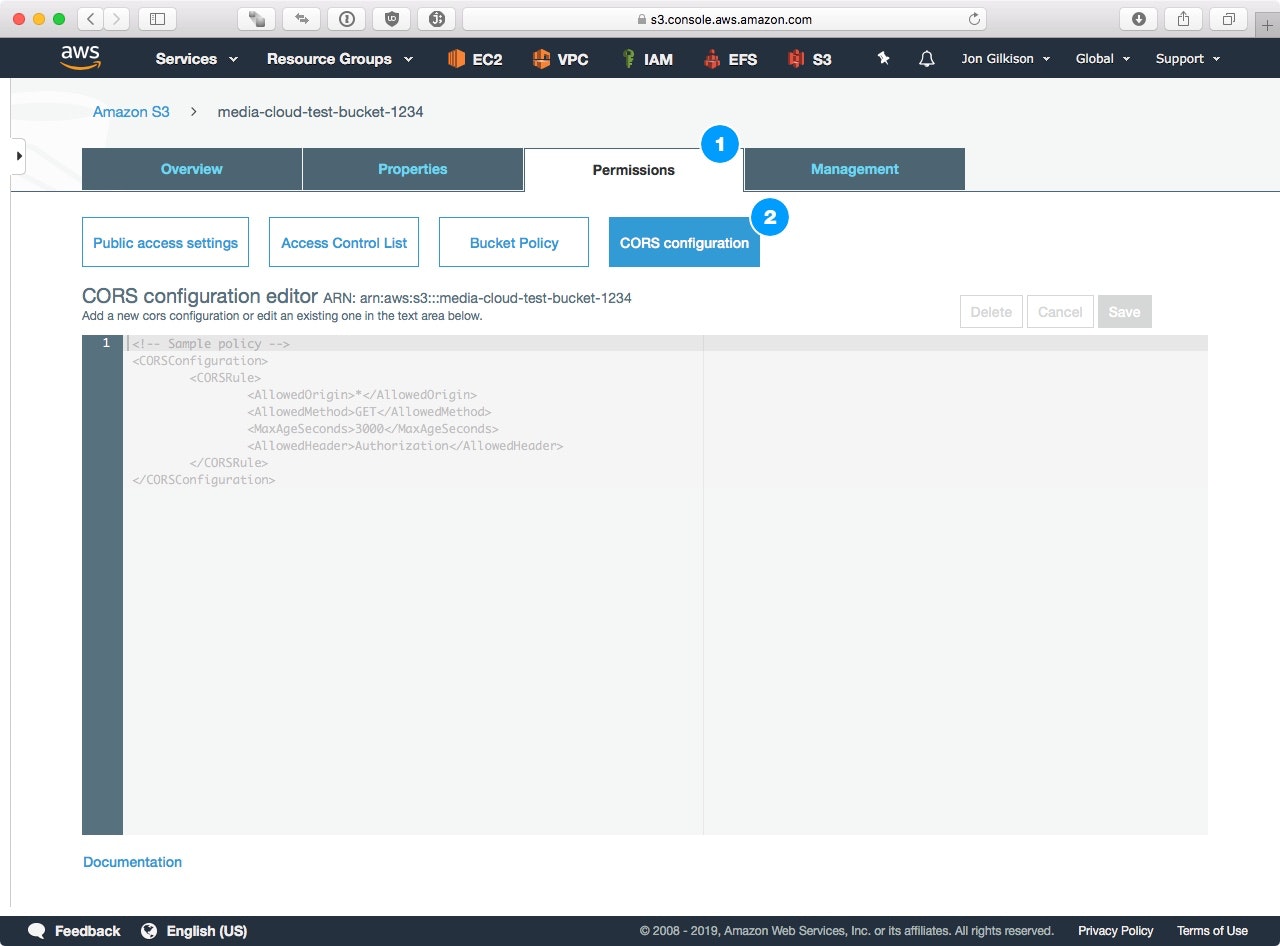Open Safari downloads button
The width and height of the screenshot is (1280, 946).
tap(1138, 19)
